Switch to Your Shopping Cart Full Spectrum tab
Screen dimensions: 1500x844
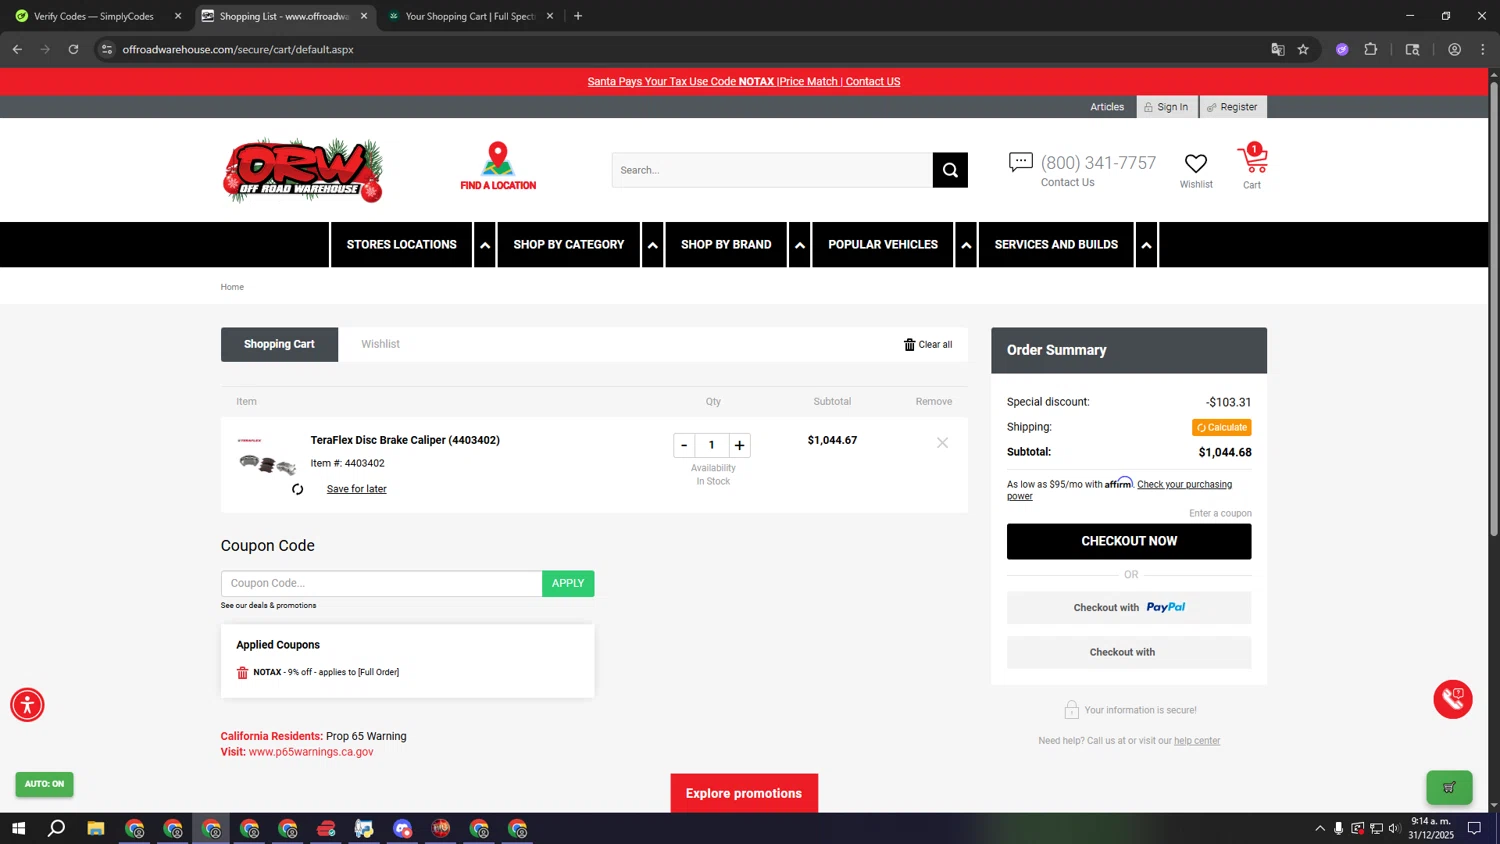click(470, 16)
